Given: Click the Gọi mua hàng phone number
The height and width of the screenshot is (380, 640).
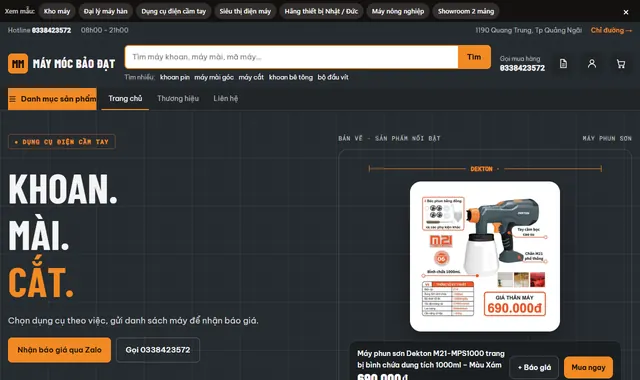Looking at the screenshot, I should point(522,68).
